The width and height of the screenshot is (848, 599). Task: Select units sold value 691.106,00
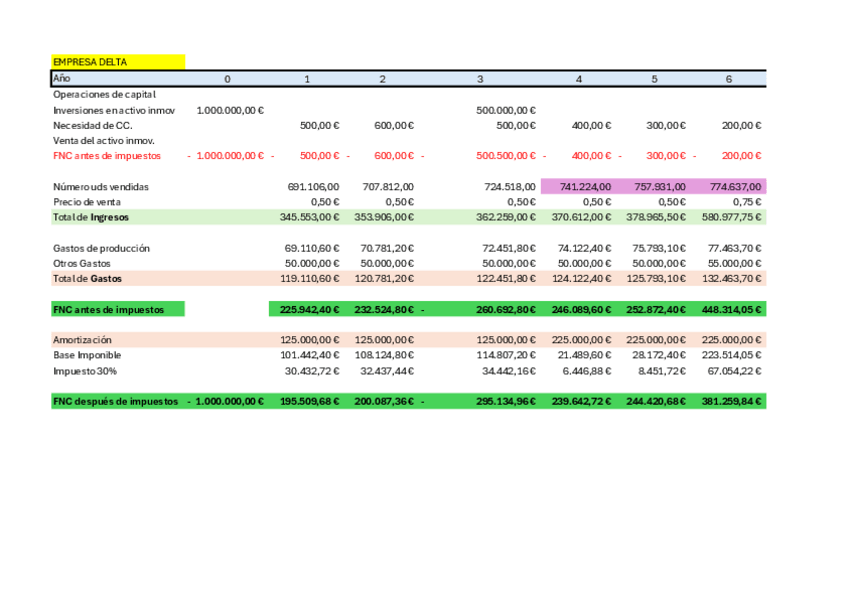pyautogui.click(x=313, y=187)
